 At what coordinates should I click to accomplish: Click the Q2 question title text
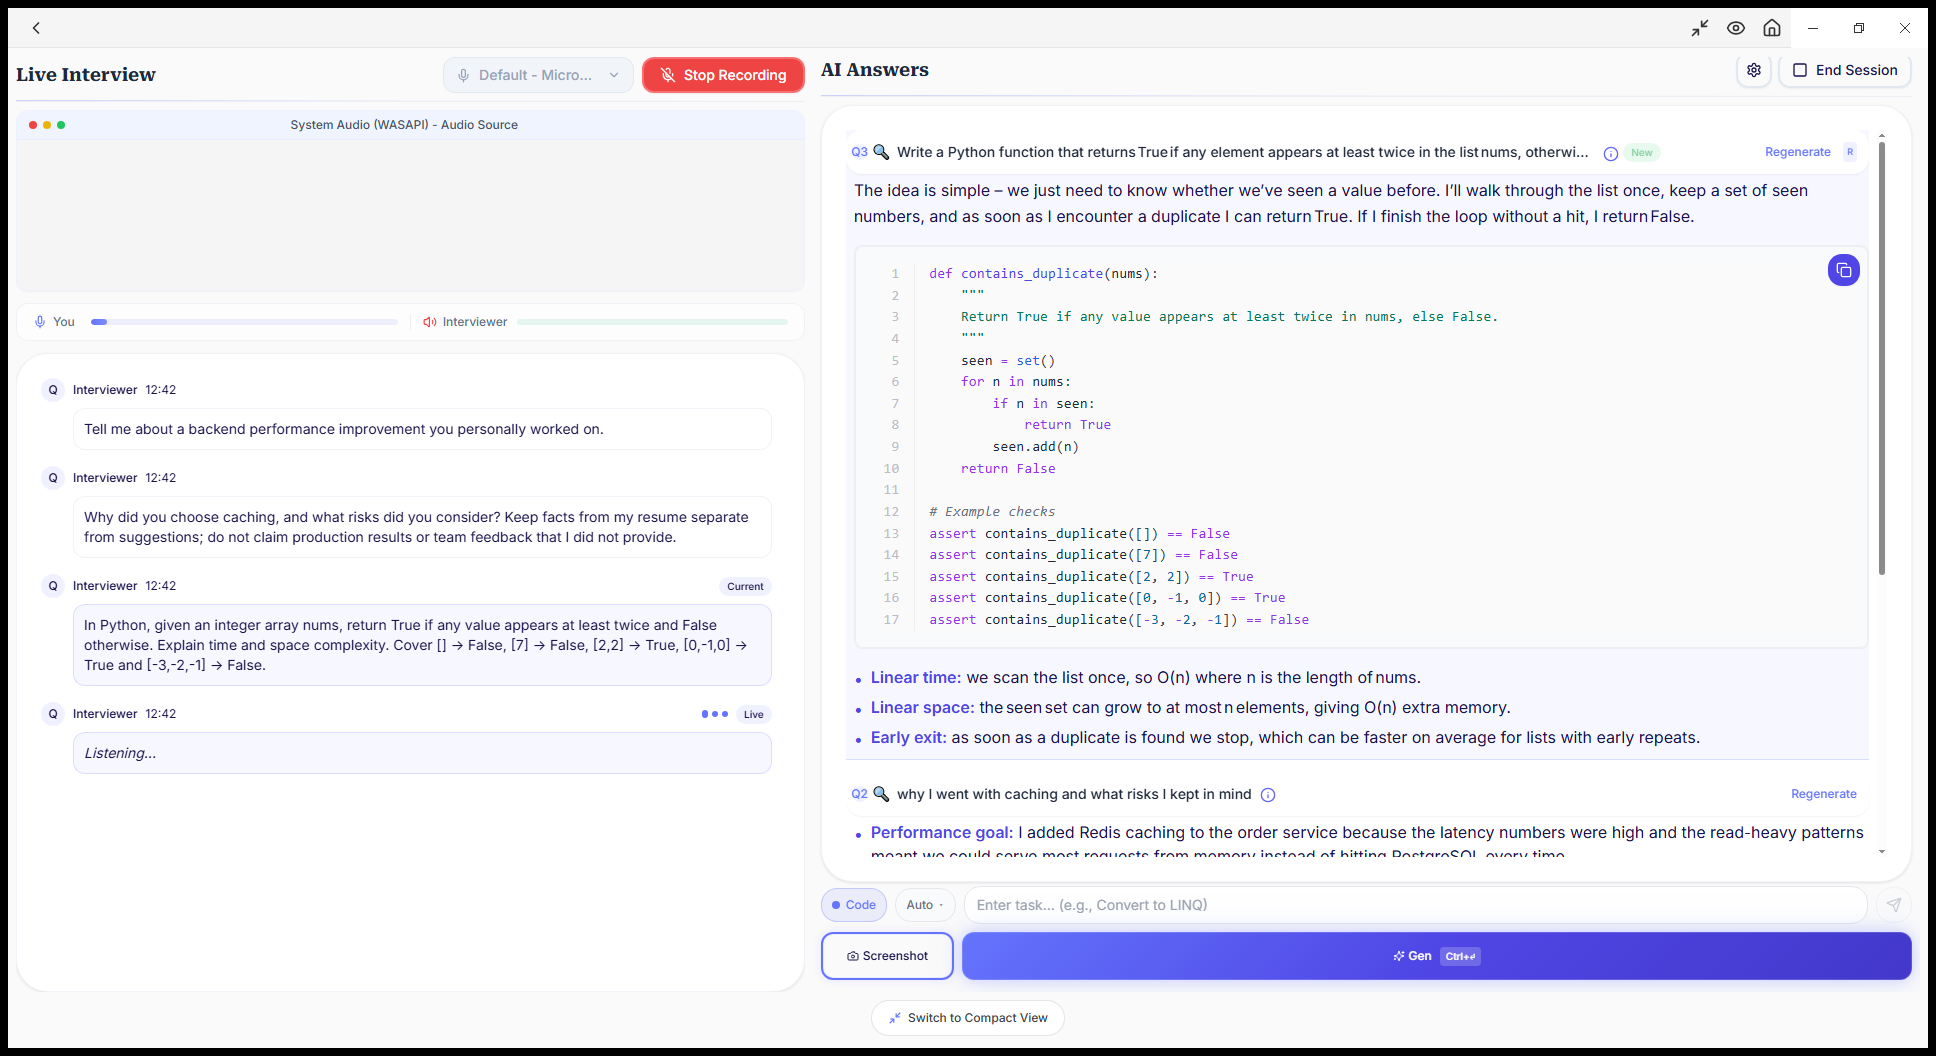[x=1074, y=794]
